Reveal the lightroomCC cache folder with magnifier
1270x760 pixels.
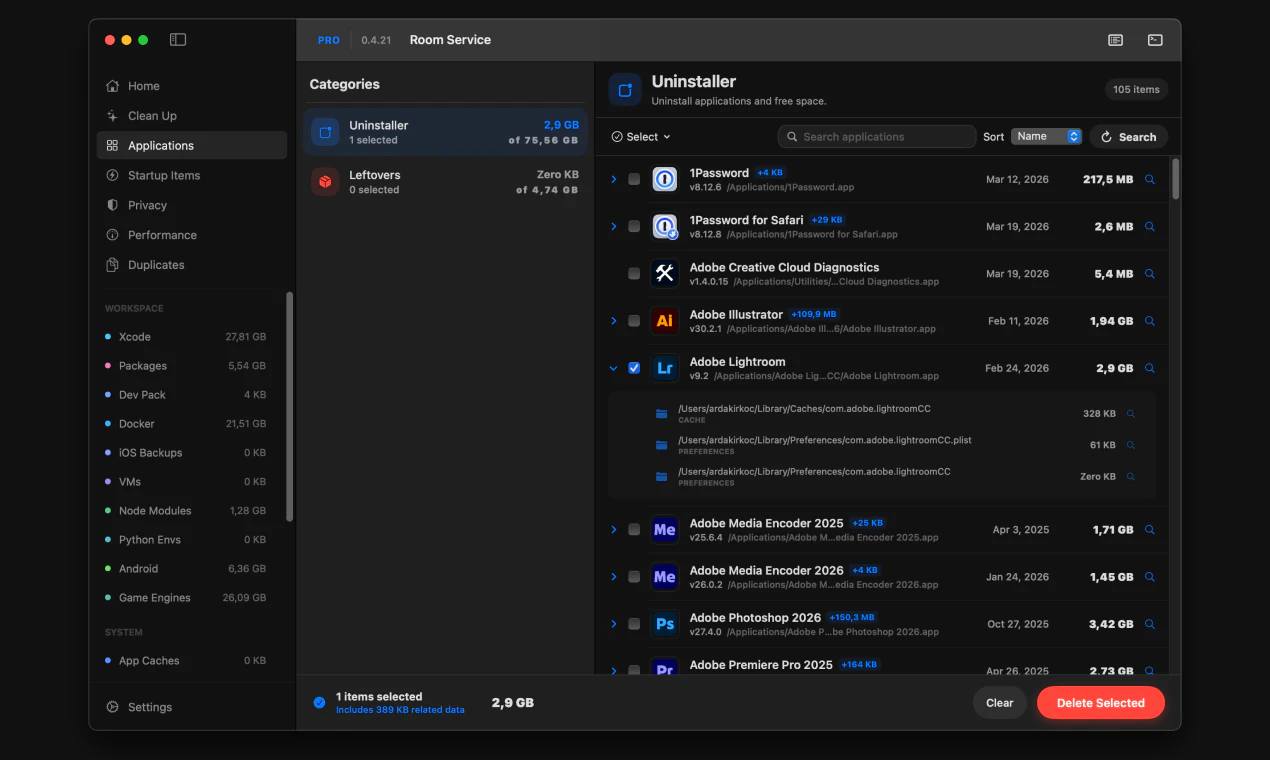click(x=1131, y=414)
